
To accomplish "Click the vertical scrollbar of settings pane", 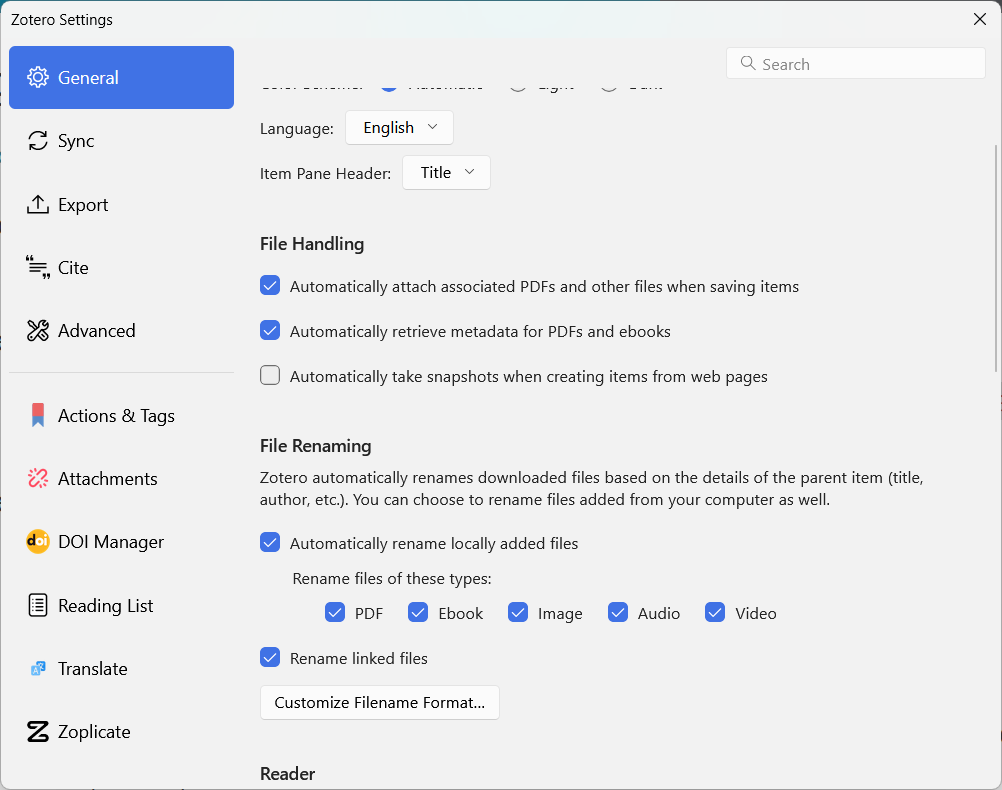I will (x=995, y=260).
